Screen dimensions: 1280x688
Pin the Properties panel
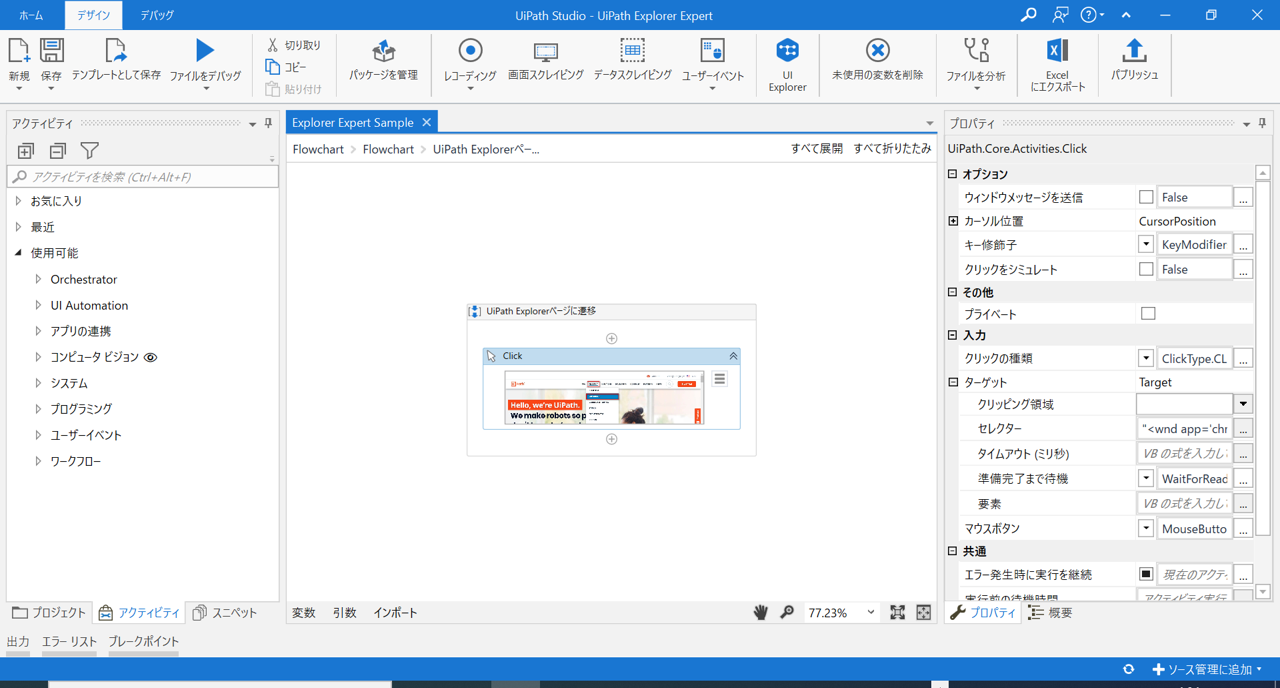pyautogui.click(x=1262, y=123)
